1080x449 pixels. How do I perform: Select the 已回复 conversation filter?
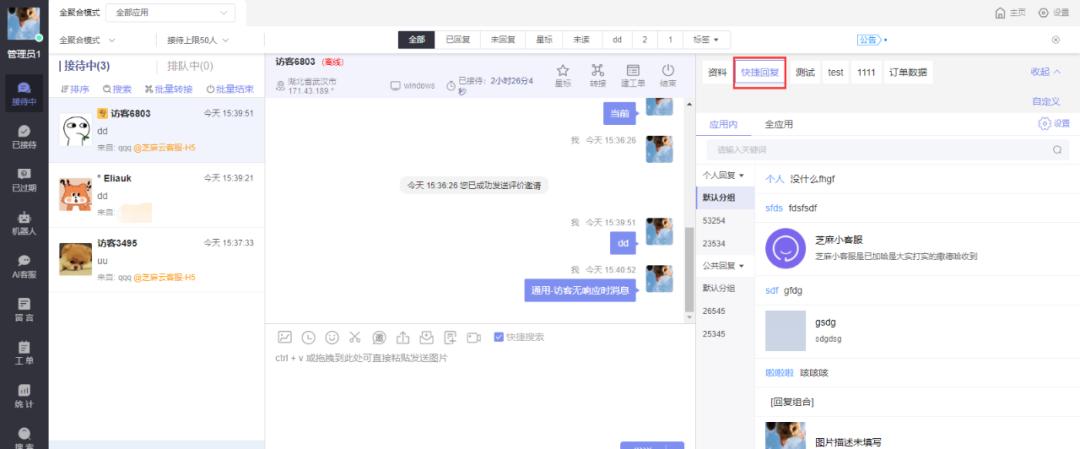point(457,40)
